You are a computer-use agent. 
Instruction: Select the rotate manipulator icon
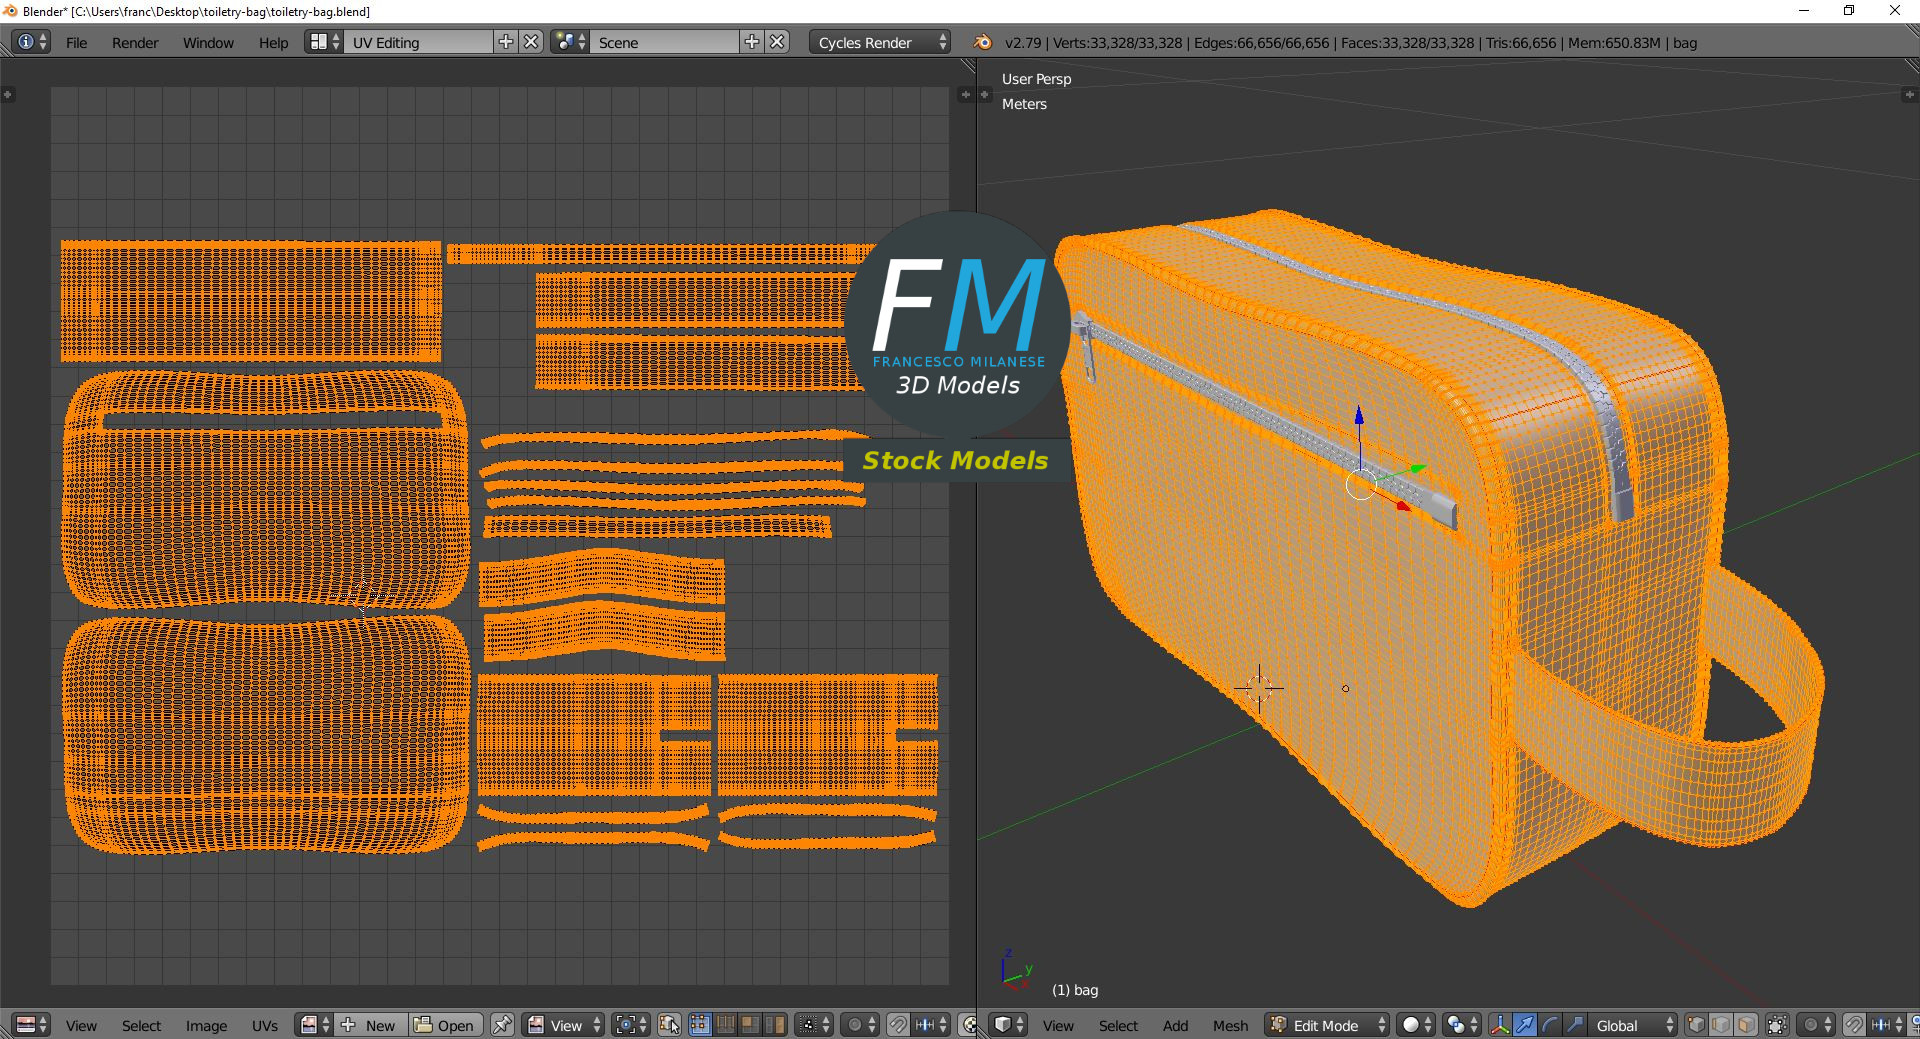pos(1548,1025)
